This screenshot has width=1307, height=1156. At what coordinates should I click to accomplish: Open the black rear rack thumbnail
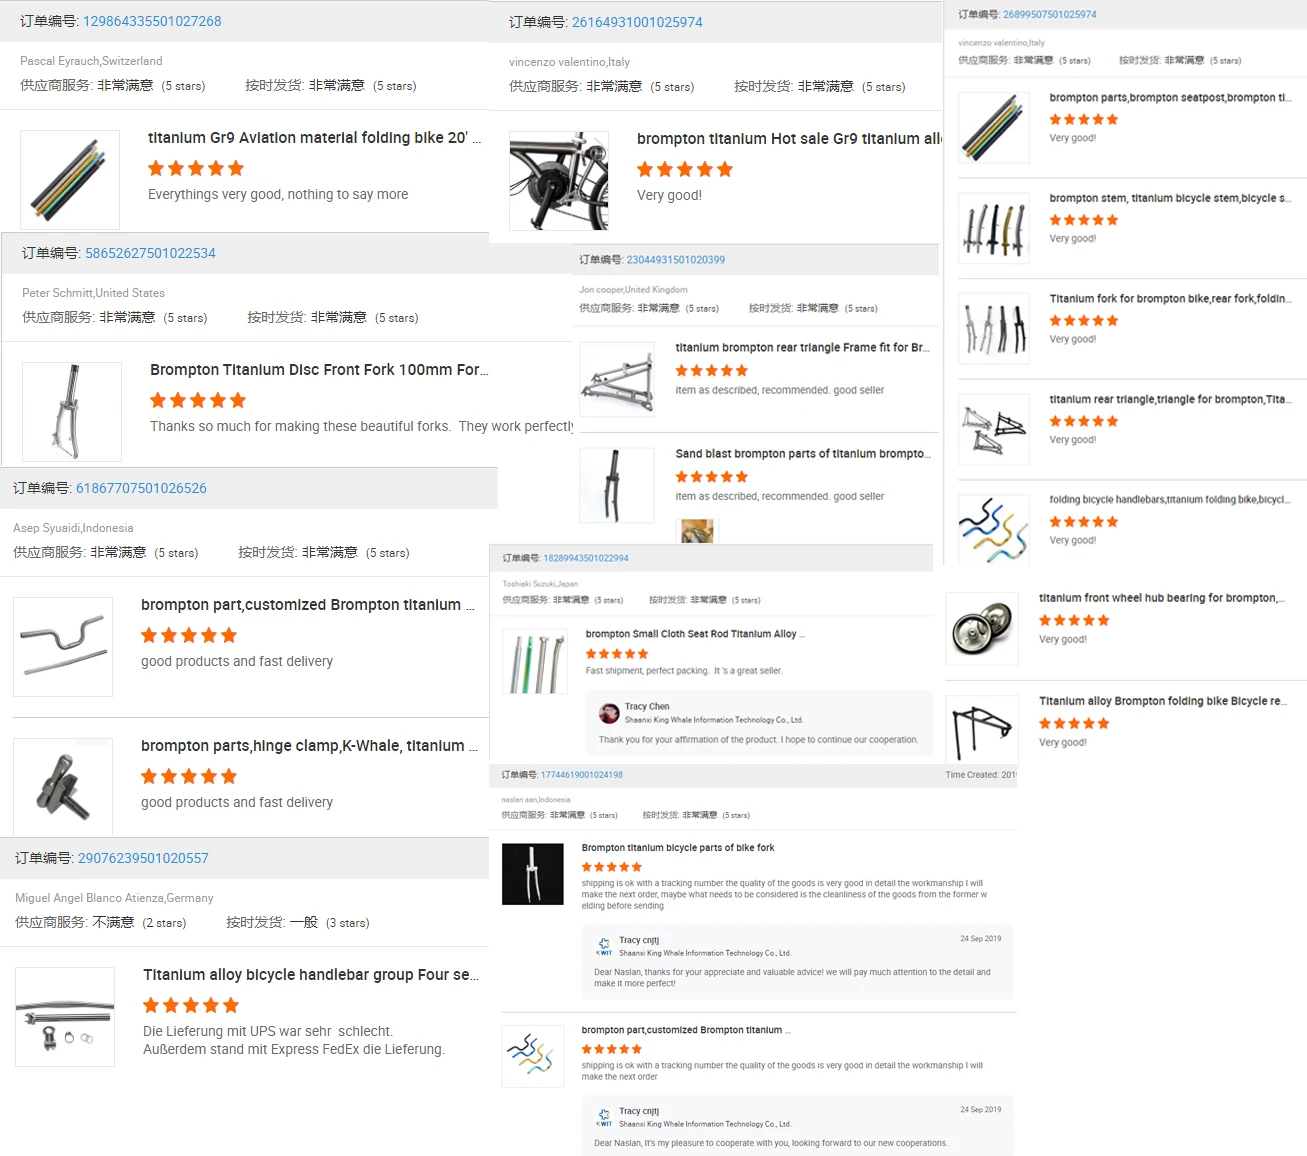[981, 732]
